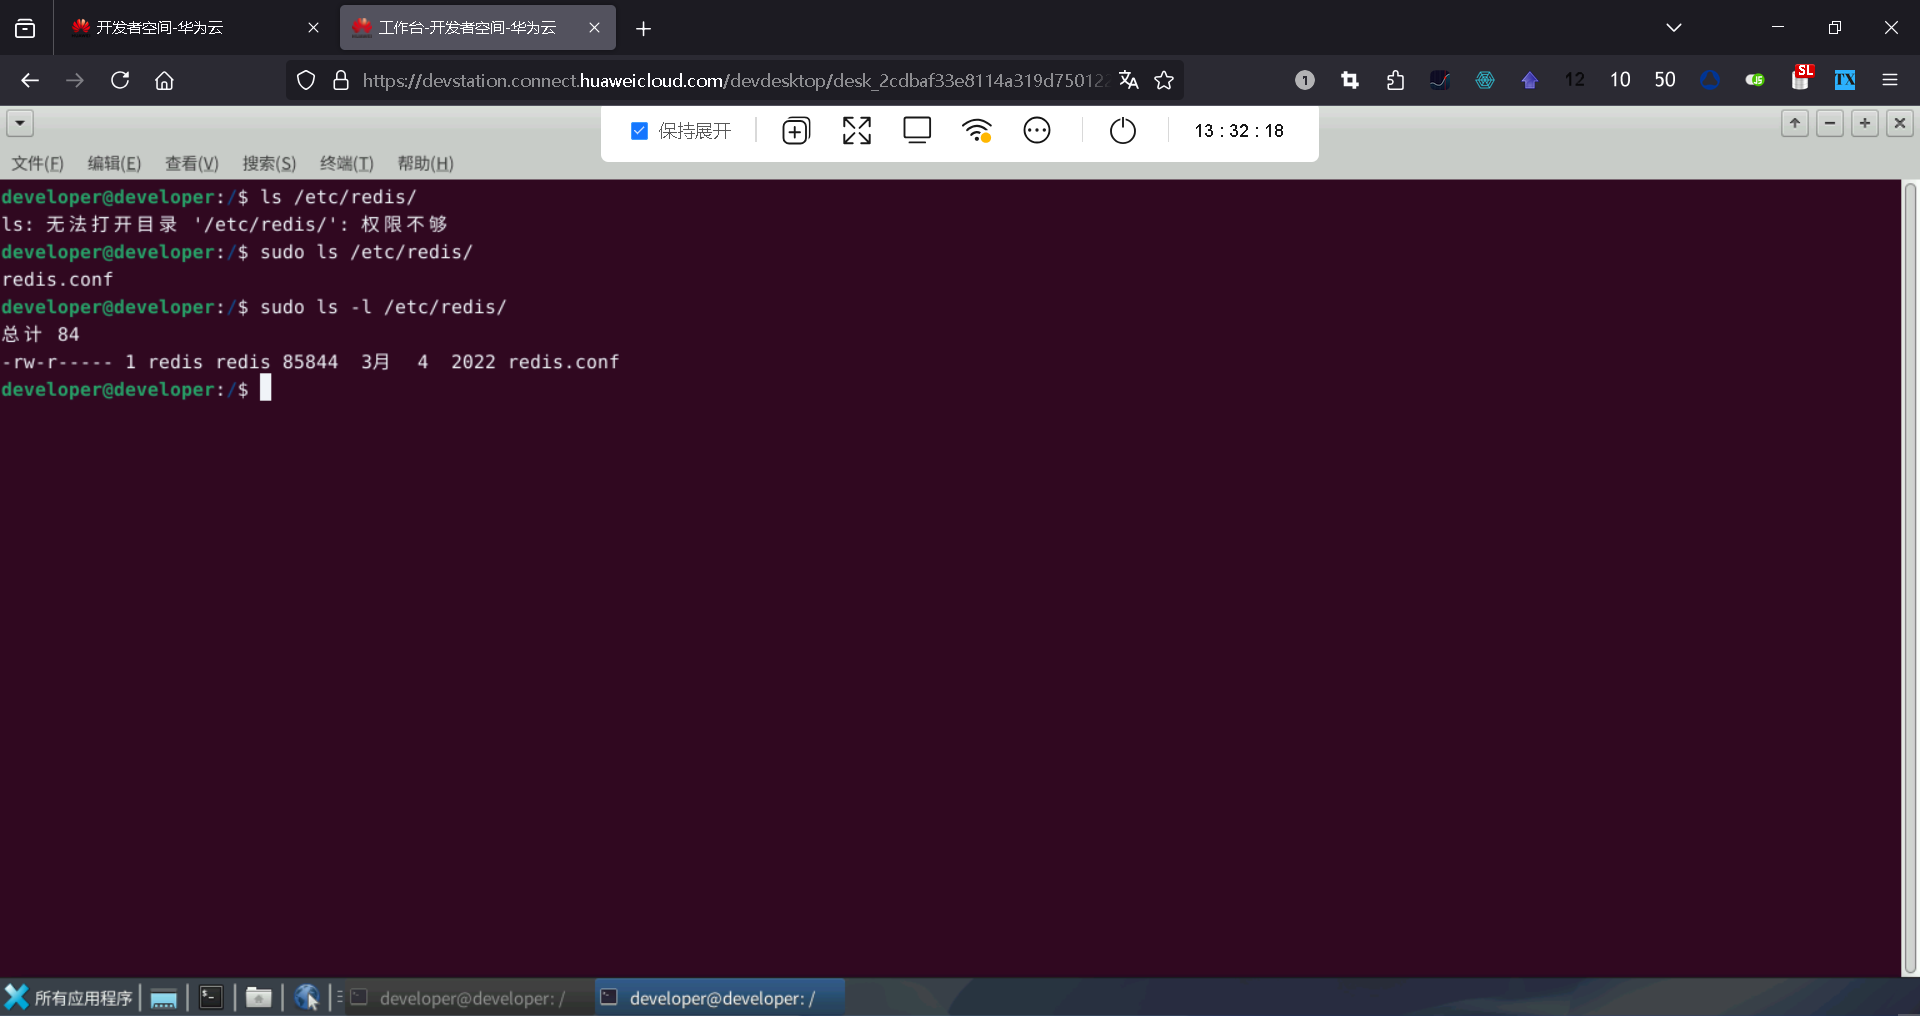Toggle the 保持展开 checkbox
Image resolution: width=1920 pixels, height=1020 pixels.
tap(640, 131)
